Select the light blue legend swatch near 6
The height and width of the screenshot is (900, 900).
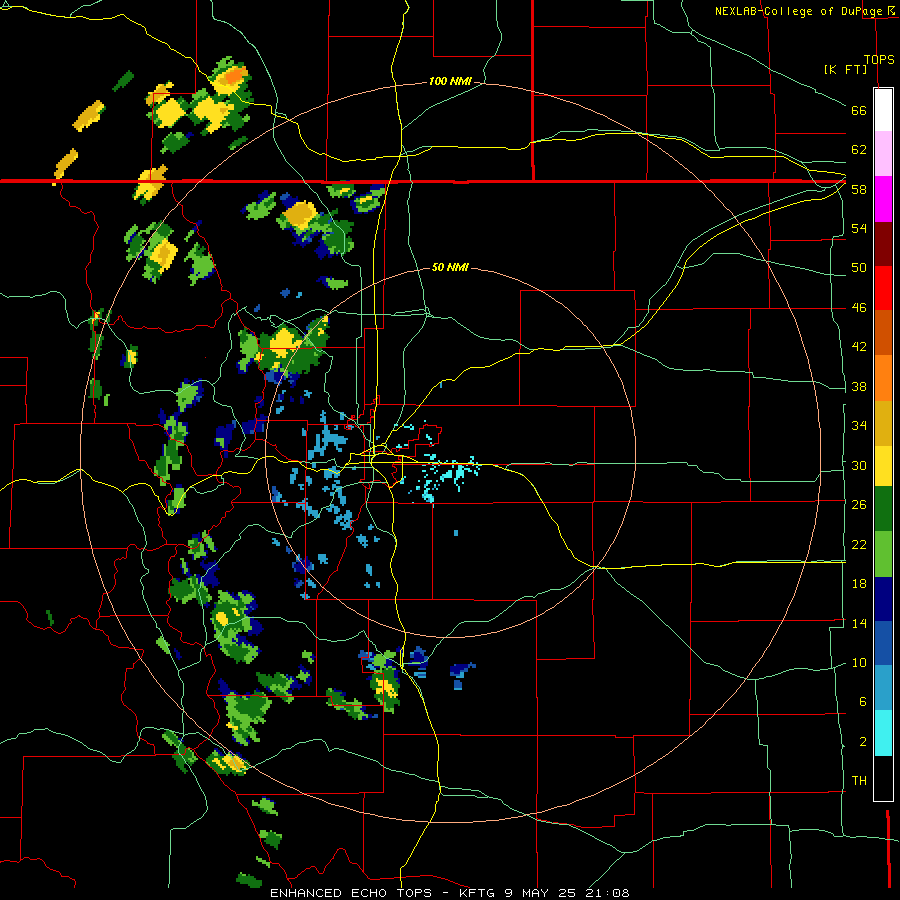(883, 688)
